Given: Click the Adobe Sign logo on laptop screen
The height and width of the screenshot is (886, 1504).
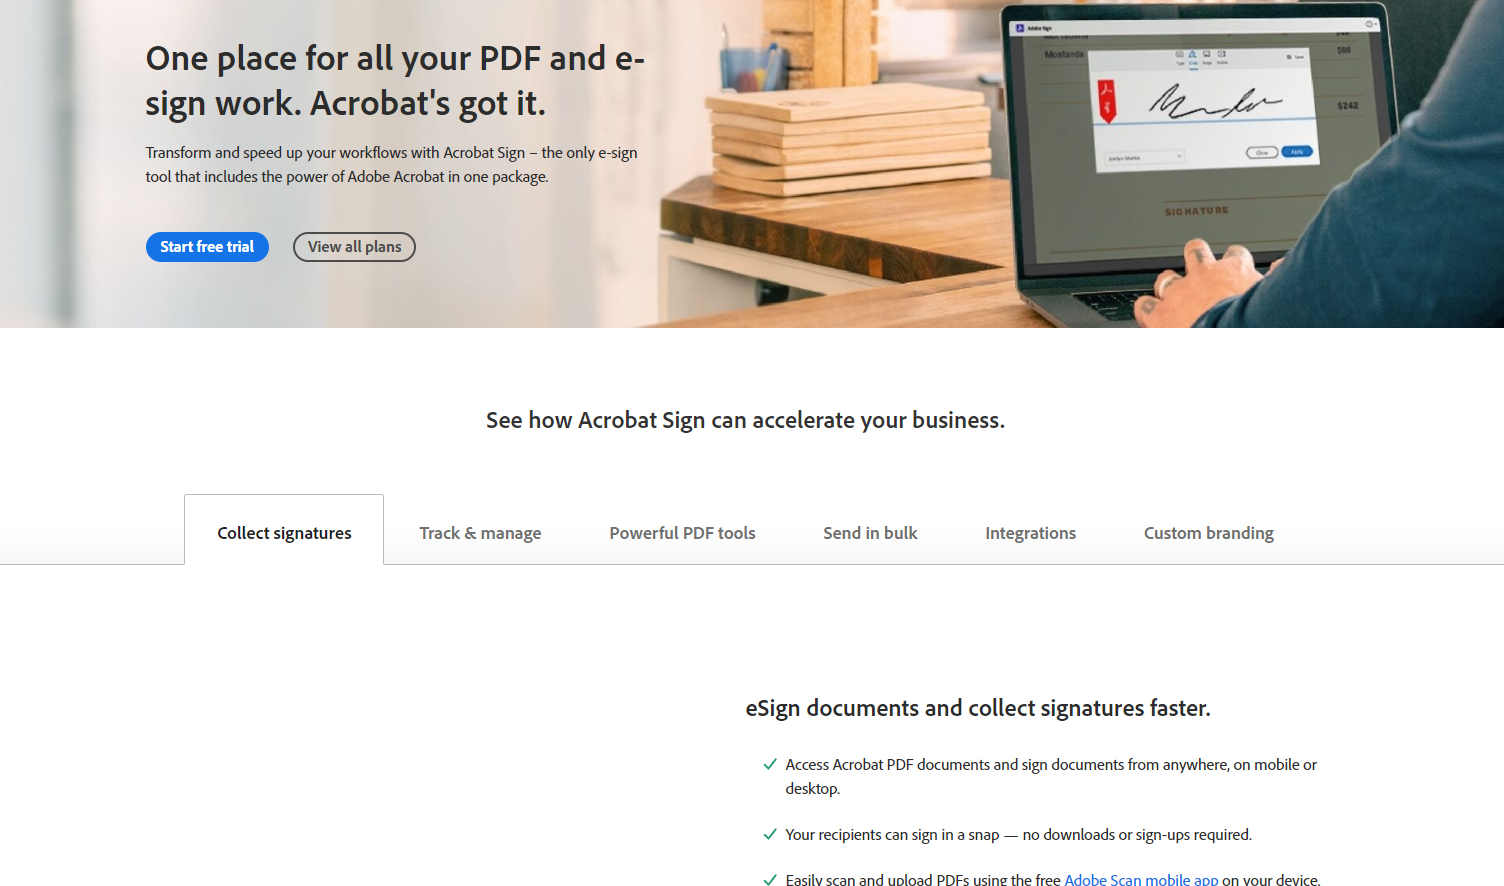Looking at the screenshot, I should point(1020,28).
